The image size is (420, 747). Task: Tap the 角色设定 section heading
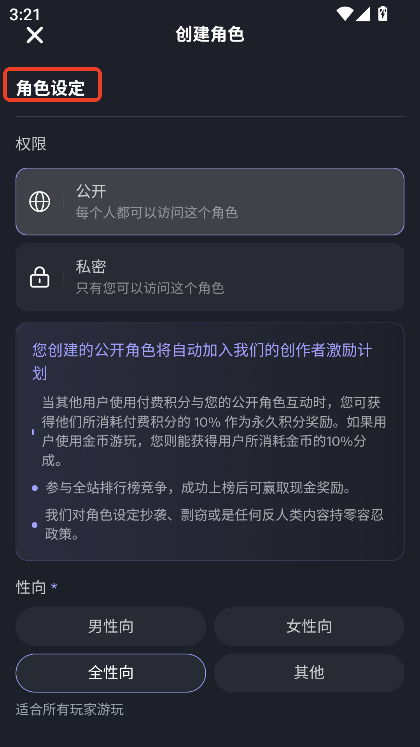pos(50,88)
